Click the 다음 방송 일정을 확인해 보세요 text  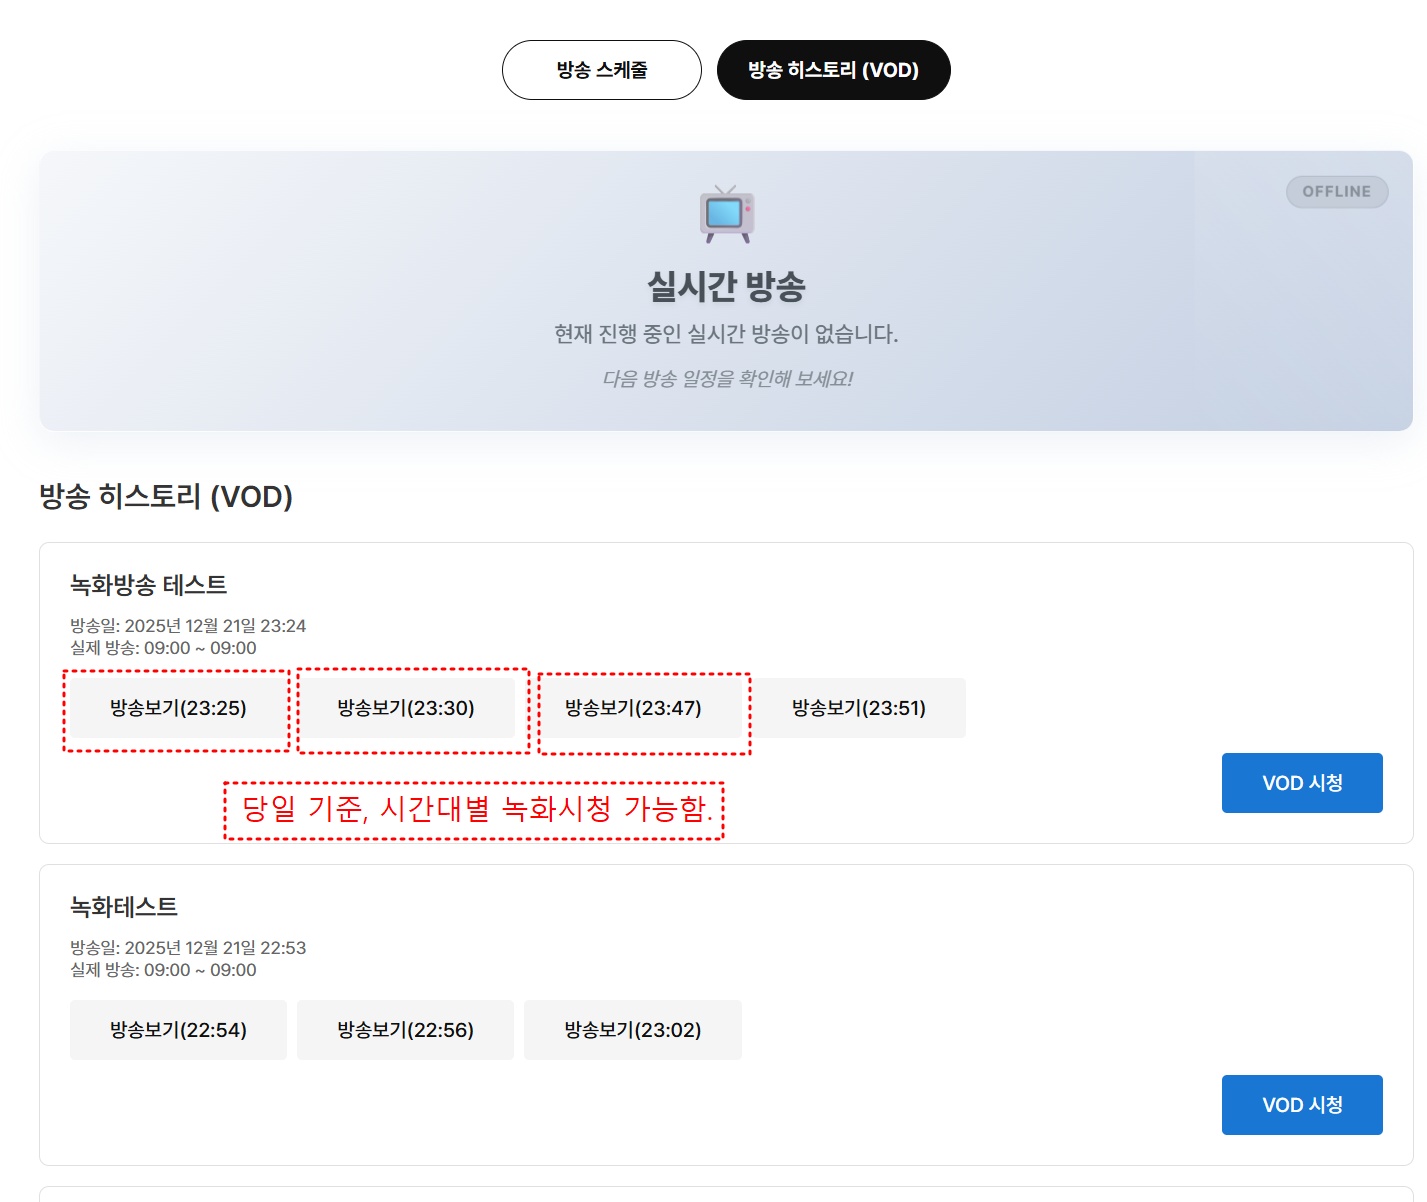[727, 379]
